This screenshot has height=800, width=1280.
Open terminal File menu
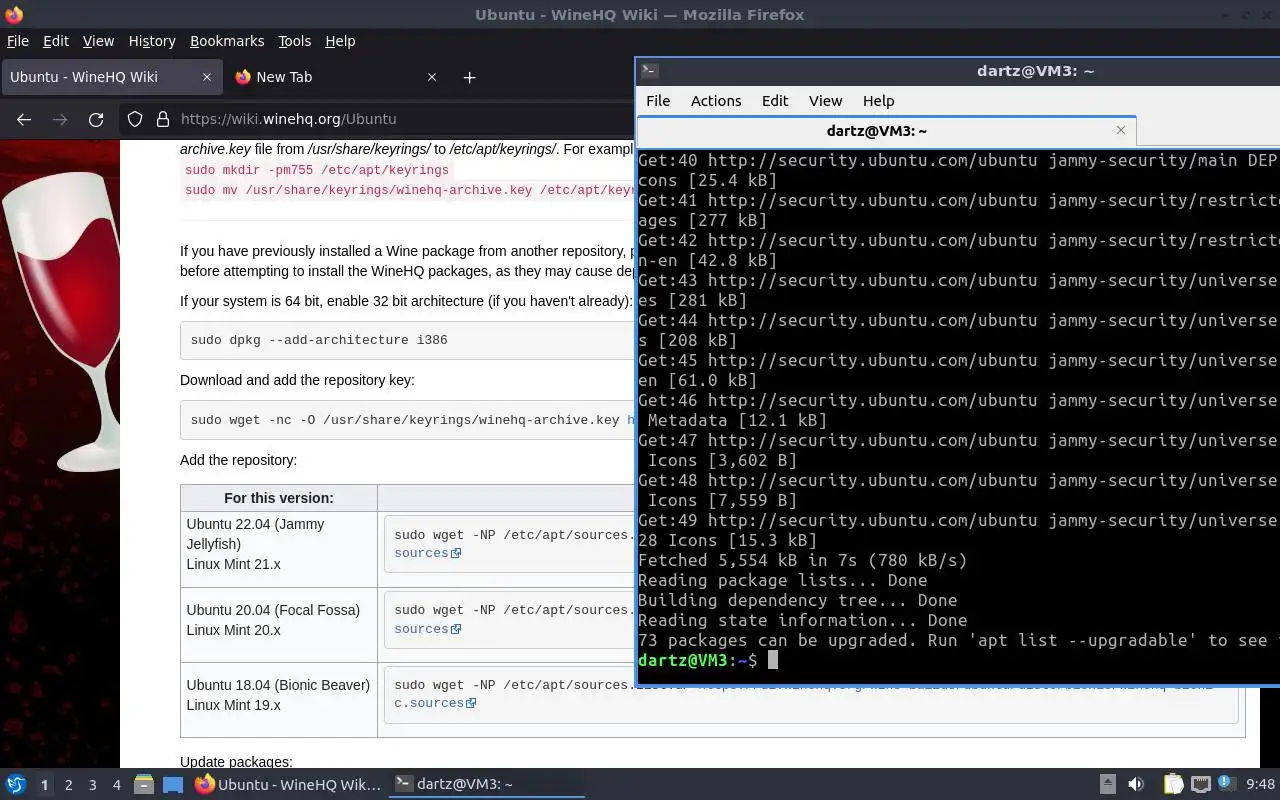658,101
